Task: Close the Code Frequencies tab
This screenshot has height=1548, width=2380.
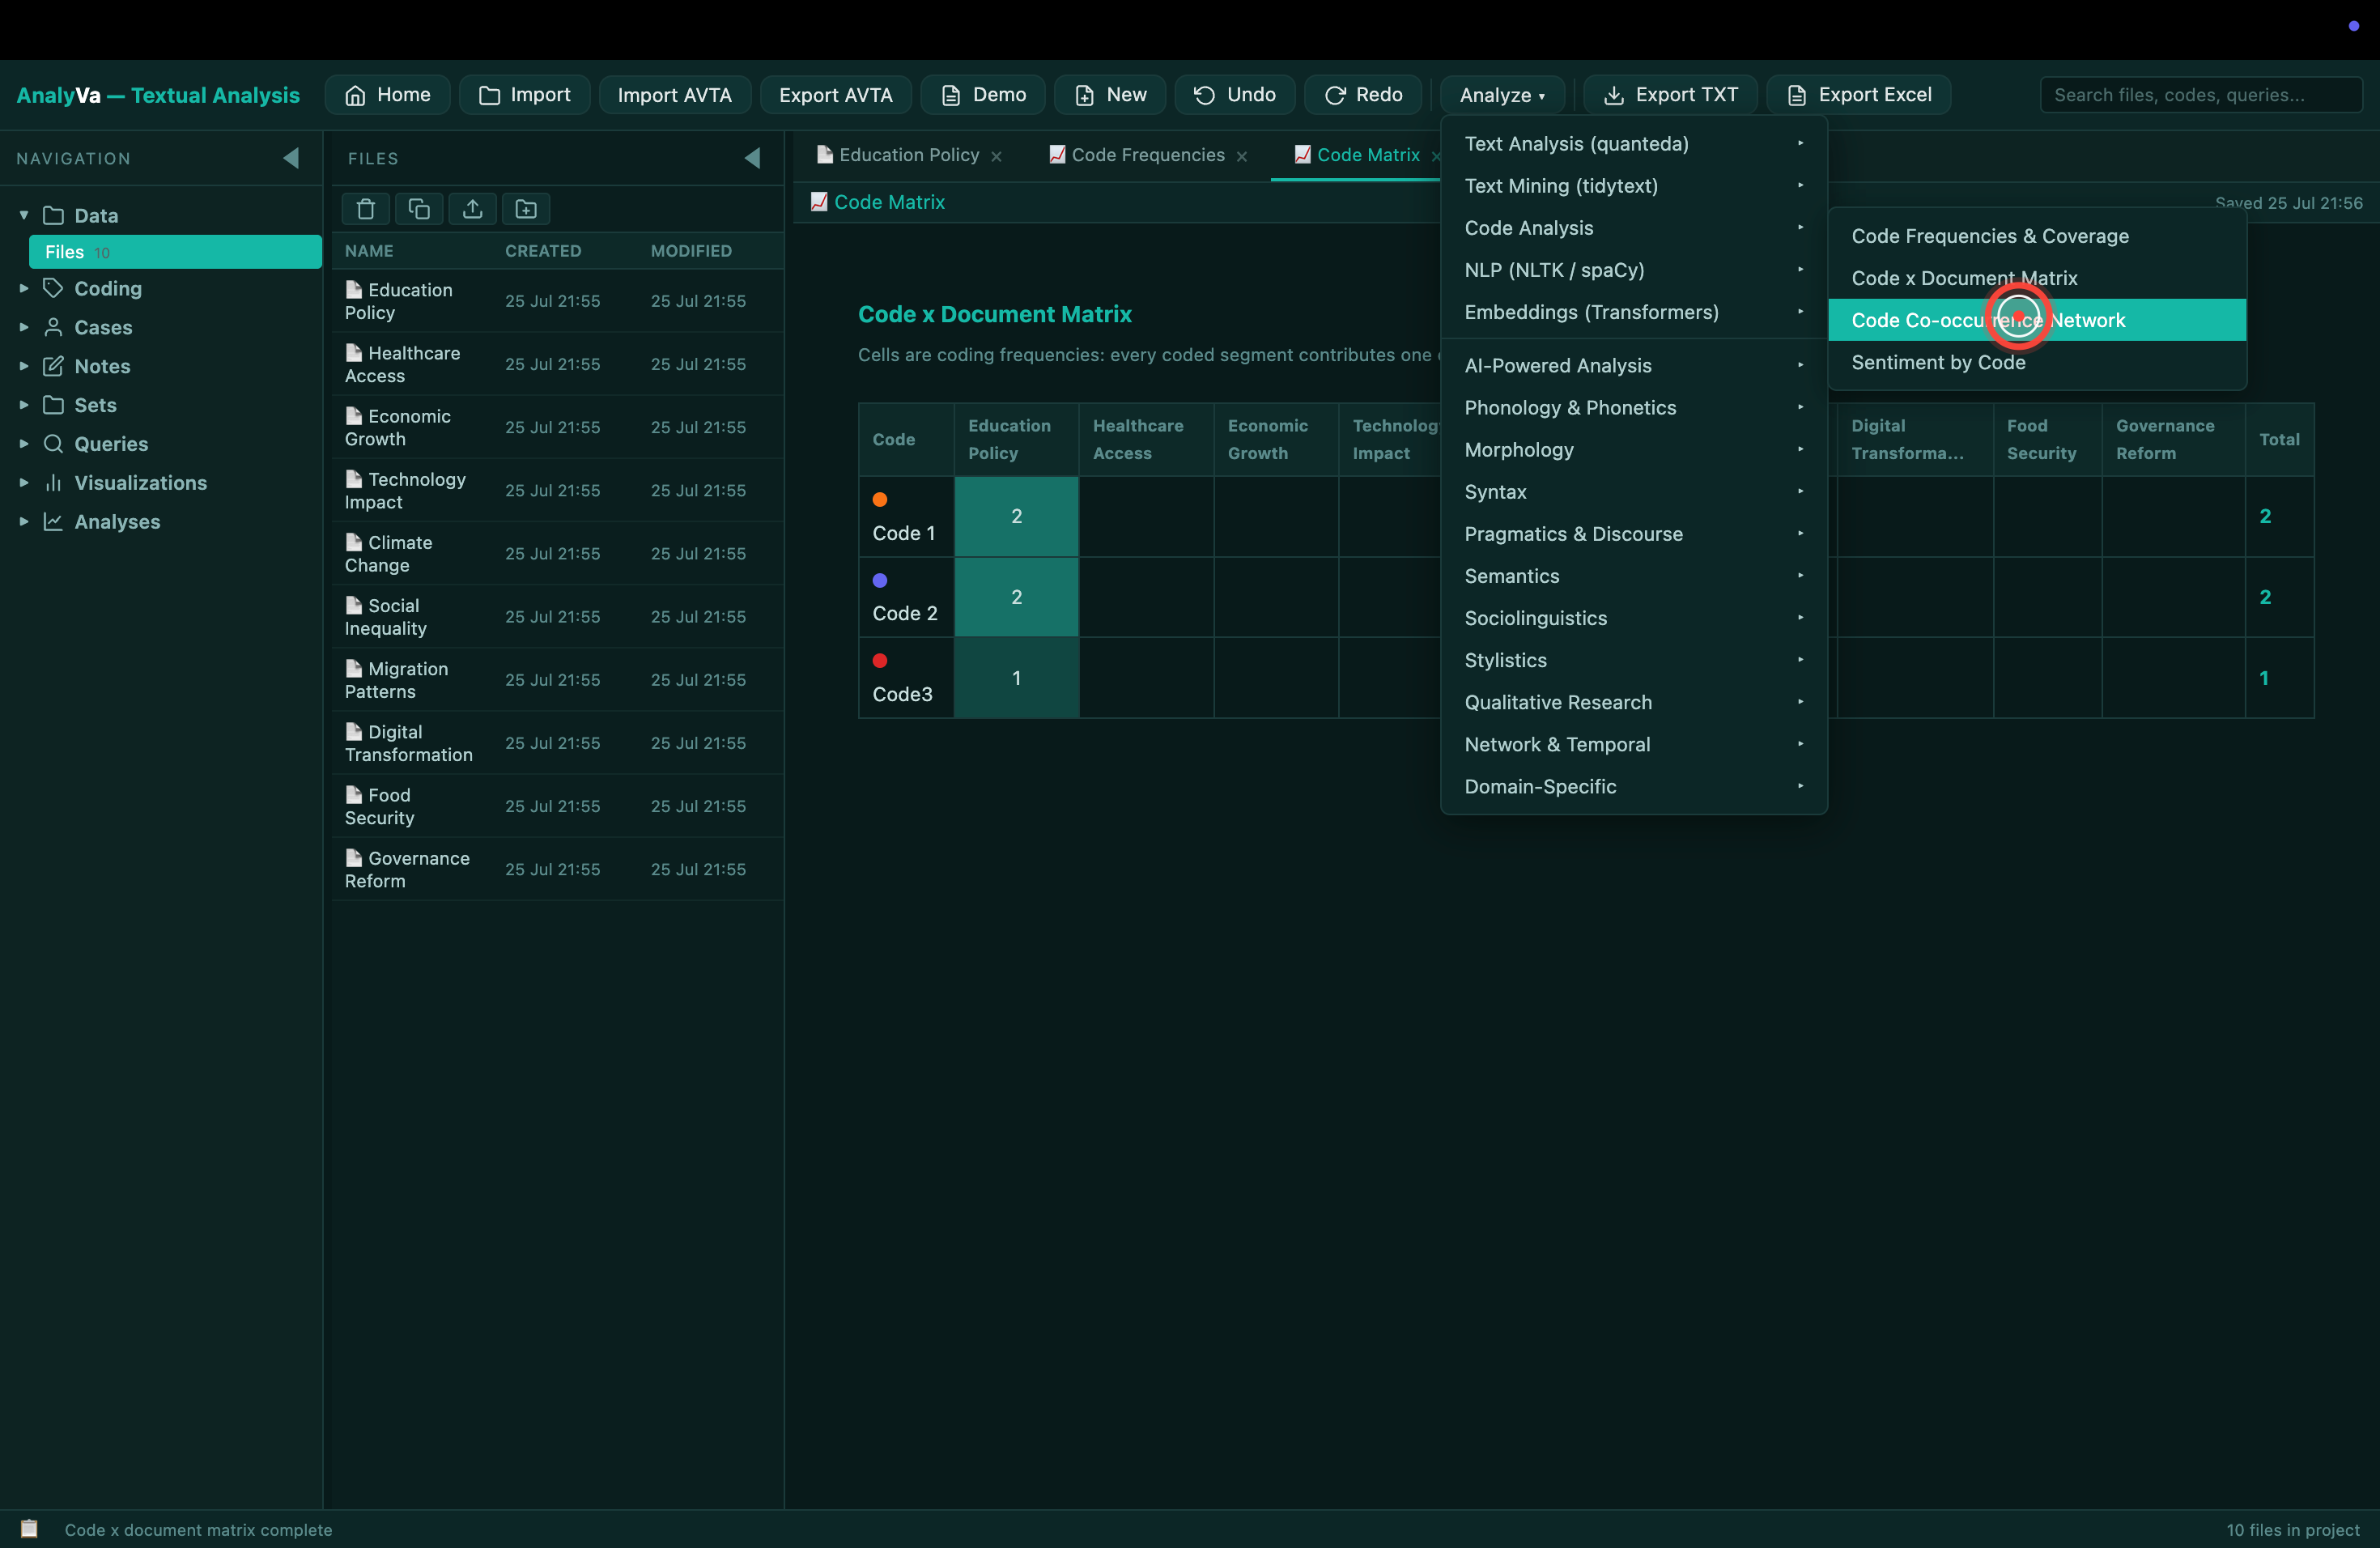Action: click(1241, 156)
